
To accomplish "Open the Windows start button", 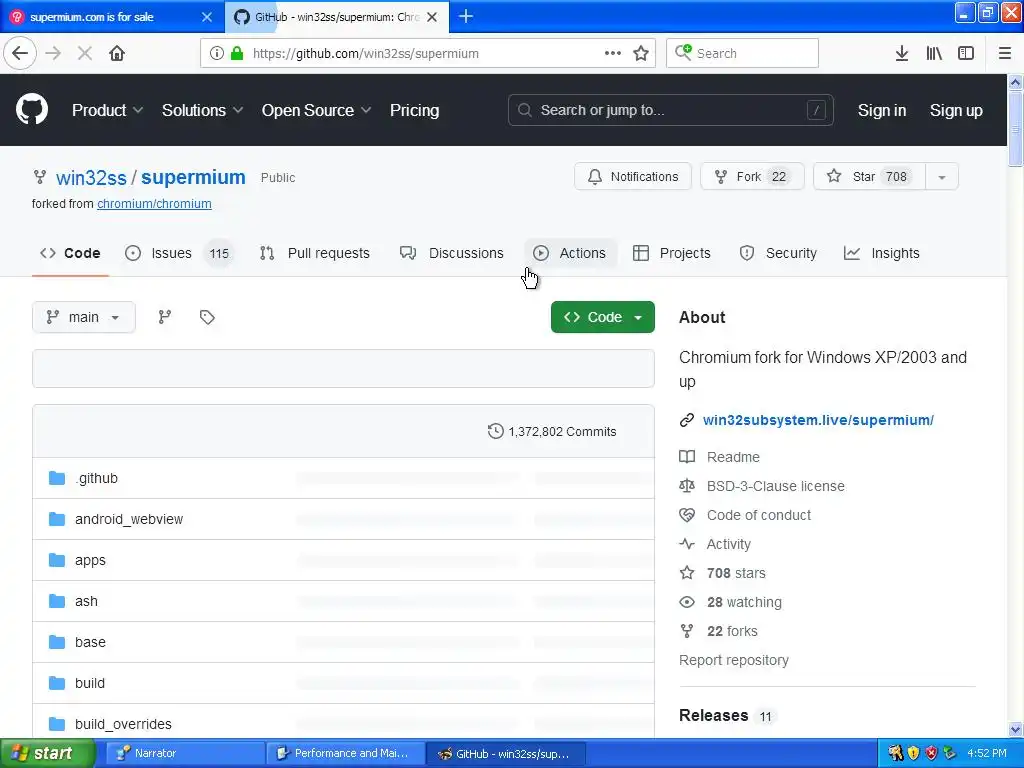I will (x=47, y=753).
